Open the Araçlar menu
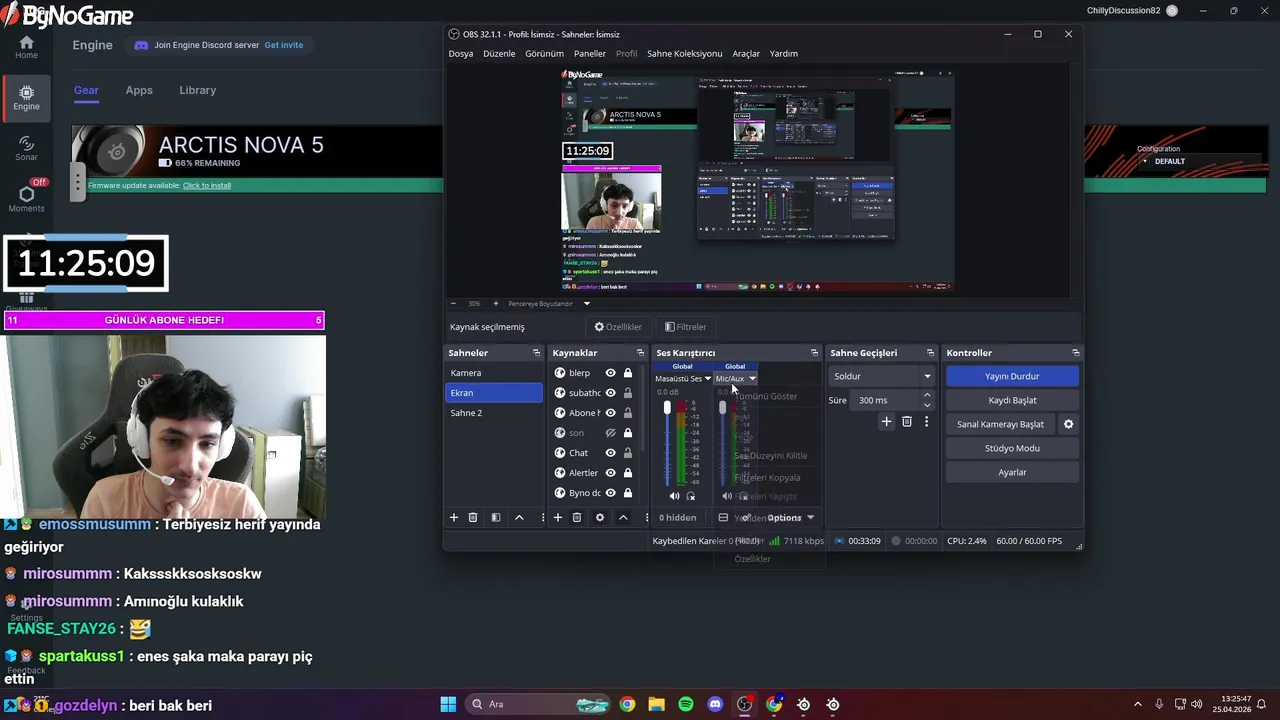Viewport: 1280px width, 720px height. coord(746,53)
